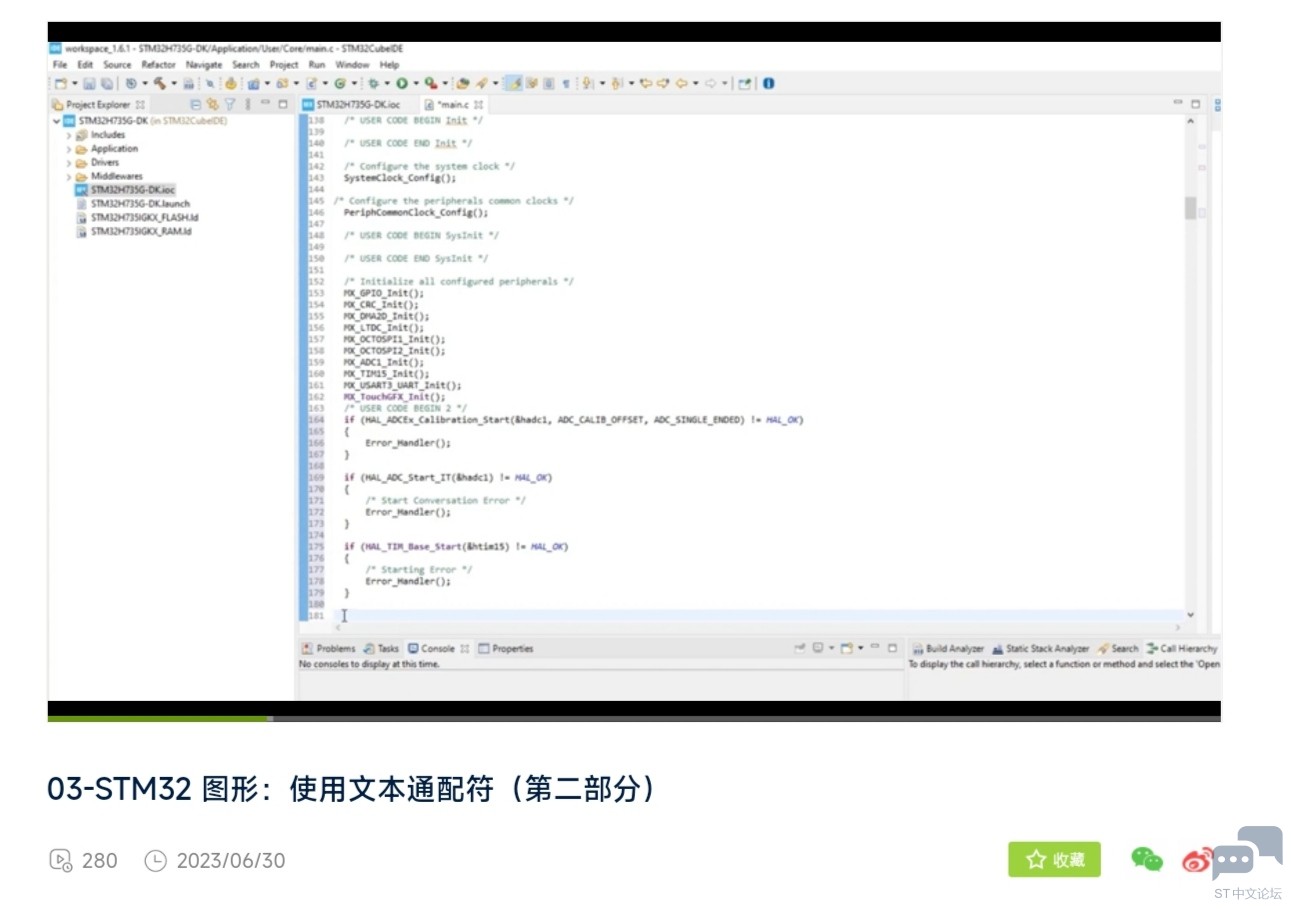
Task: Click the Build hammer icon
Action: pyautogui.click(x=159, y=84)
